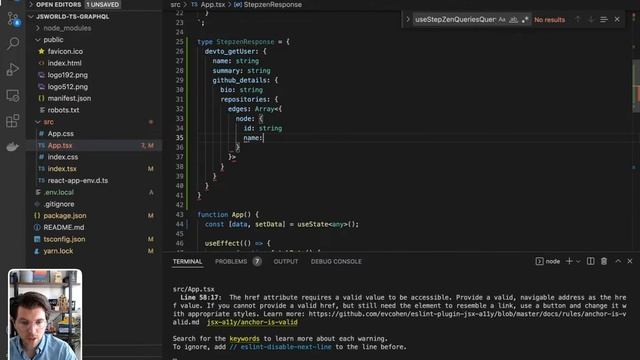640x360 pixels.
Task: Open .gitignore file
Action: click(x=59, y=204)
